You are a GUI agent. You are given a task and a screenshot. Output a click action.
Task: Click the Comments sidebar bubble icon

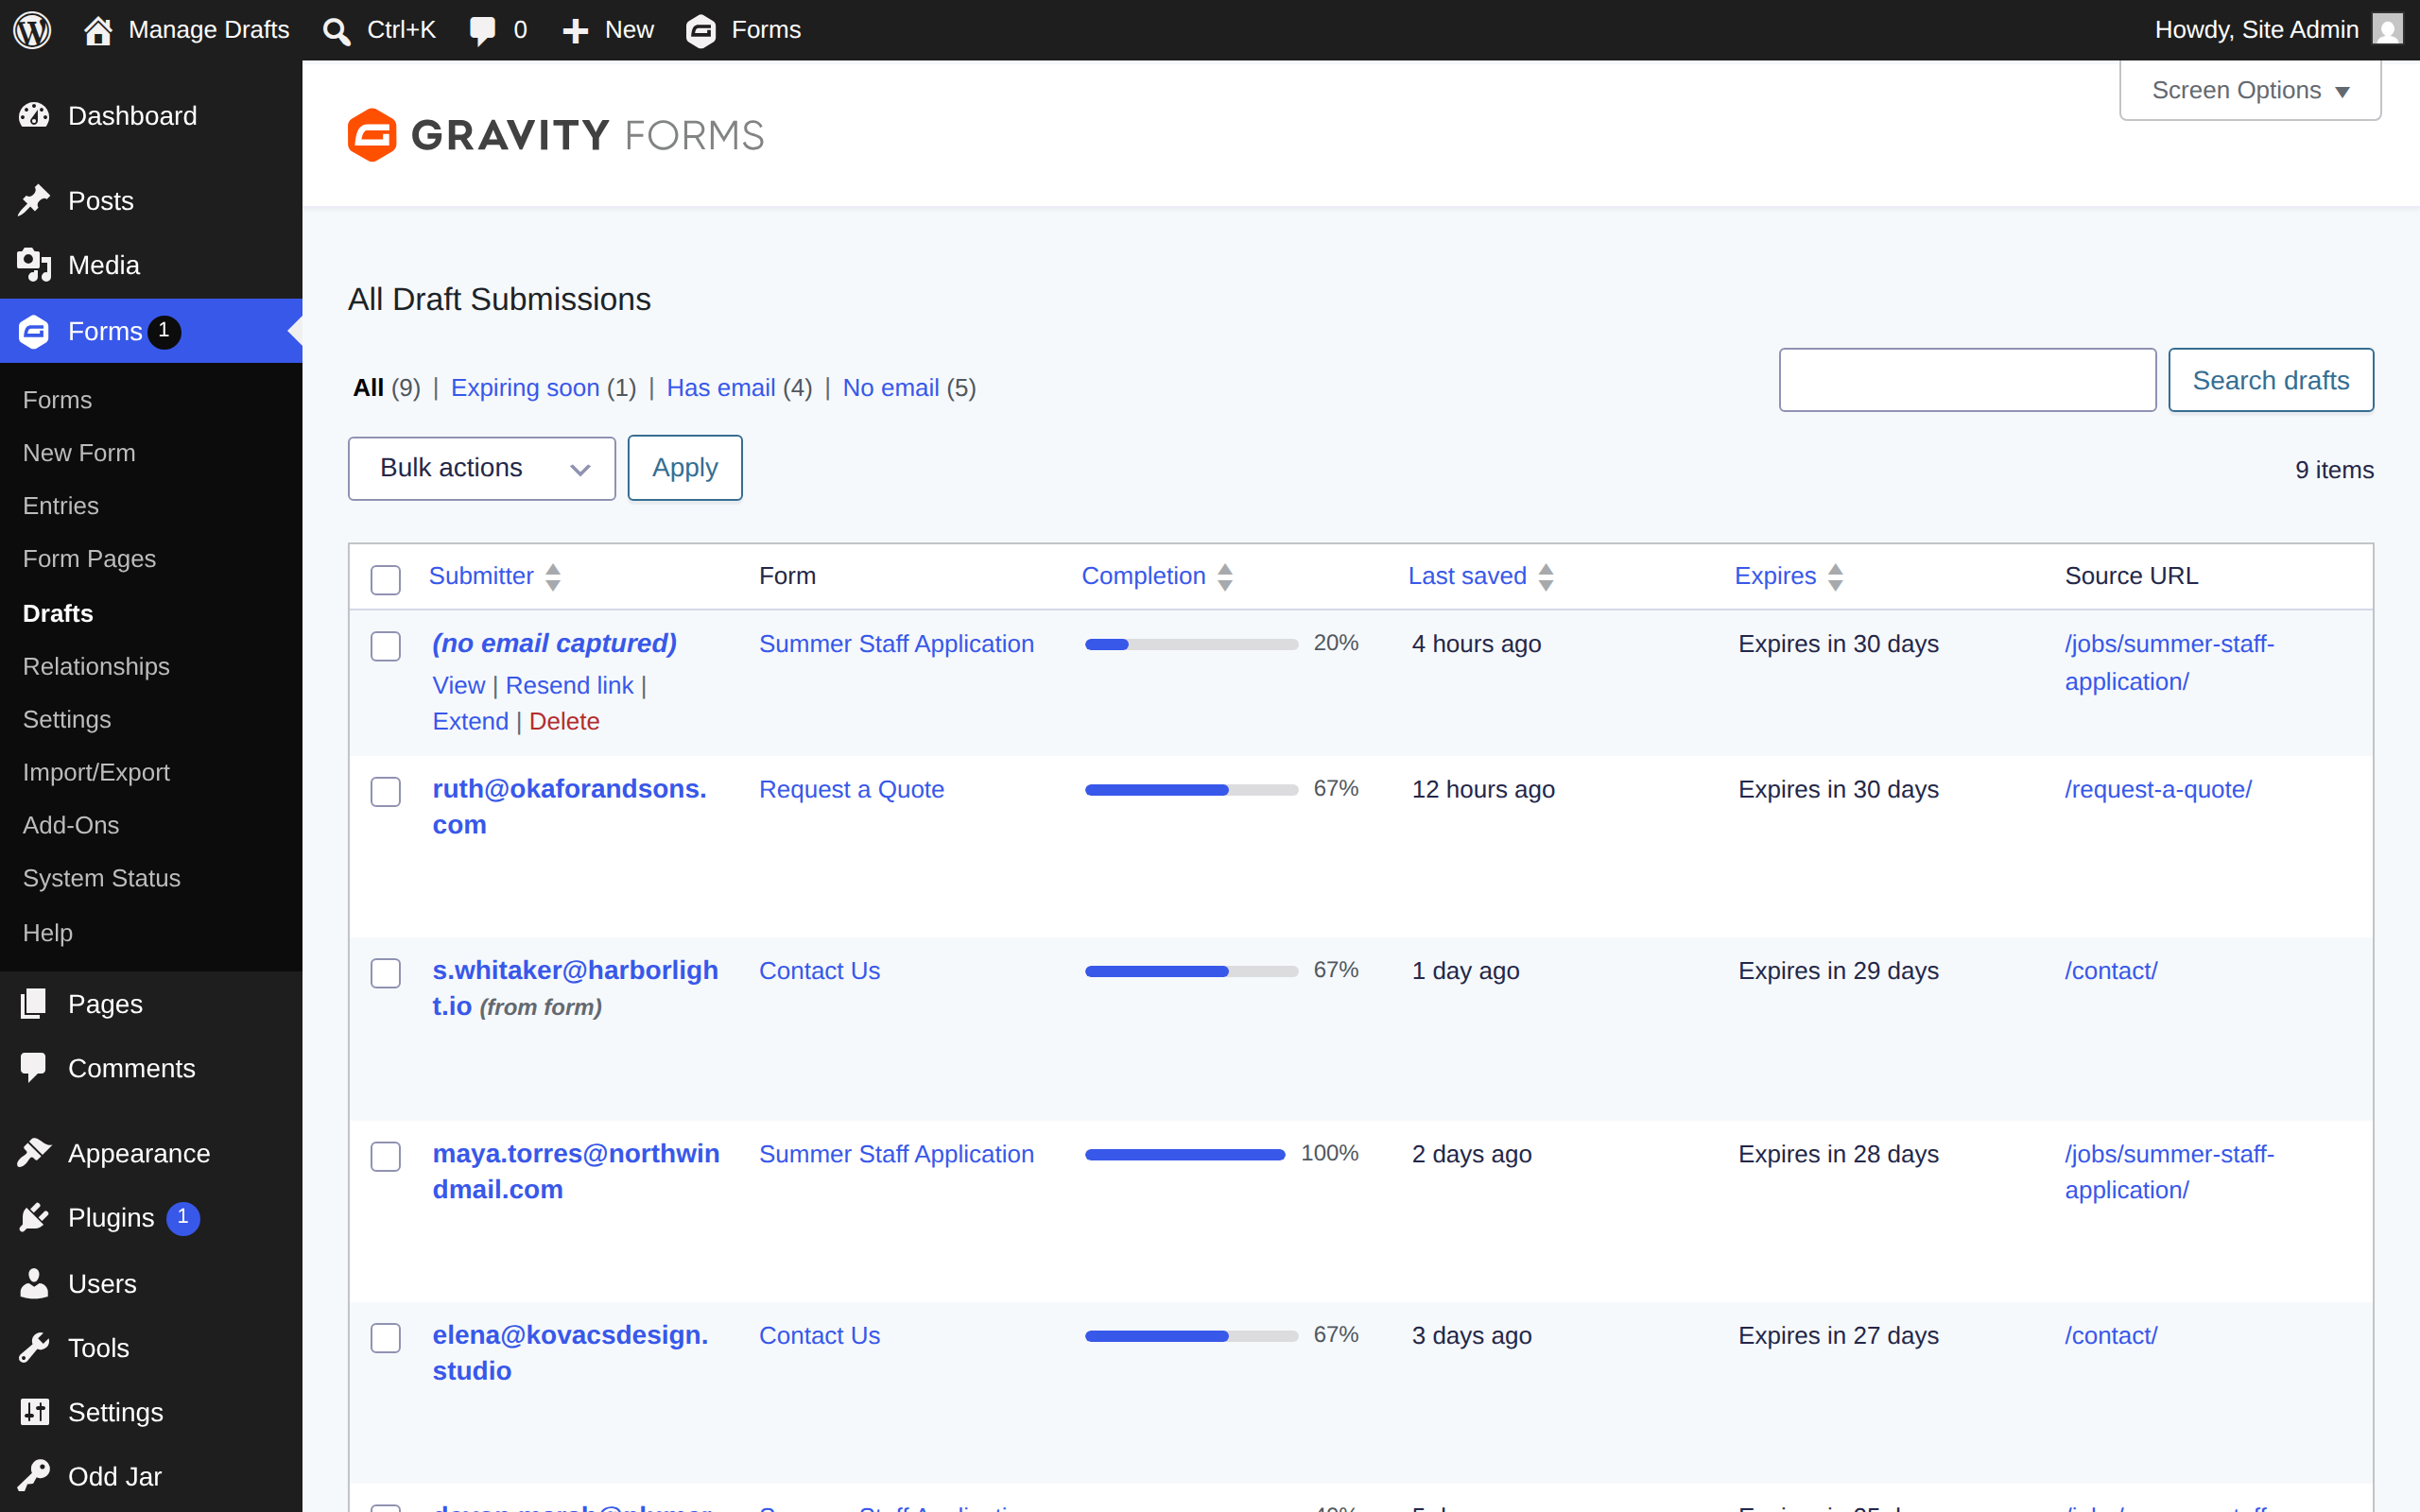click(x=34, y=1068)
